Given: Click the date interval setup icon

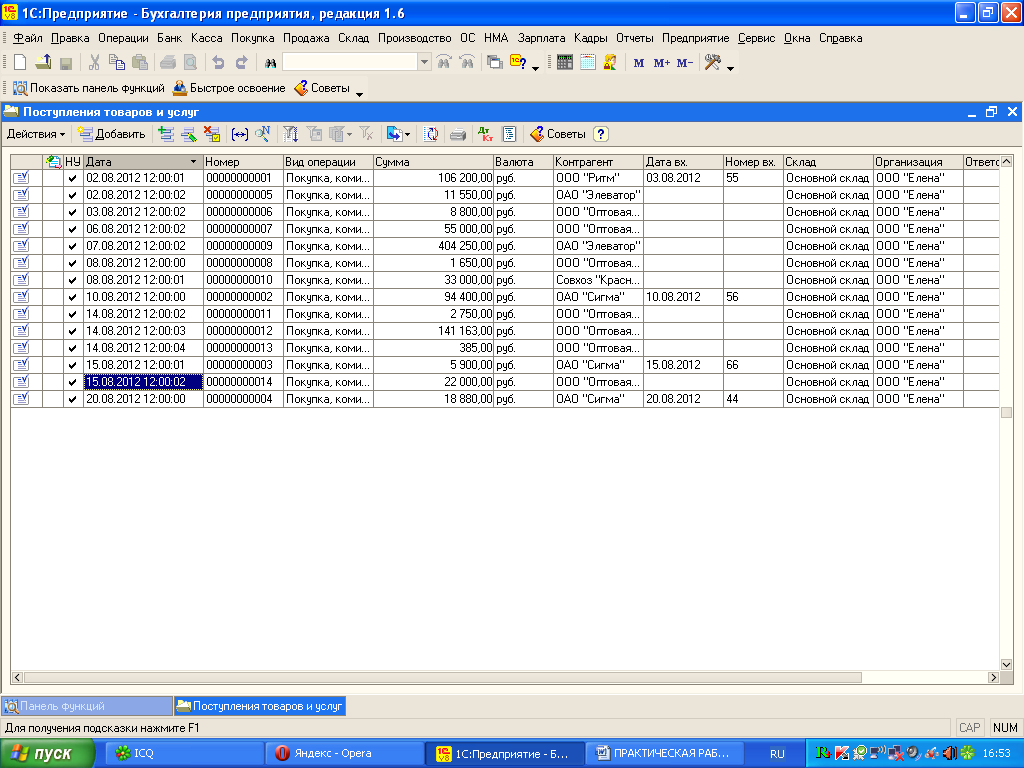Looking at the screenshot, I should [240, 134].
